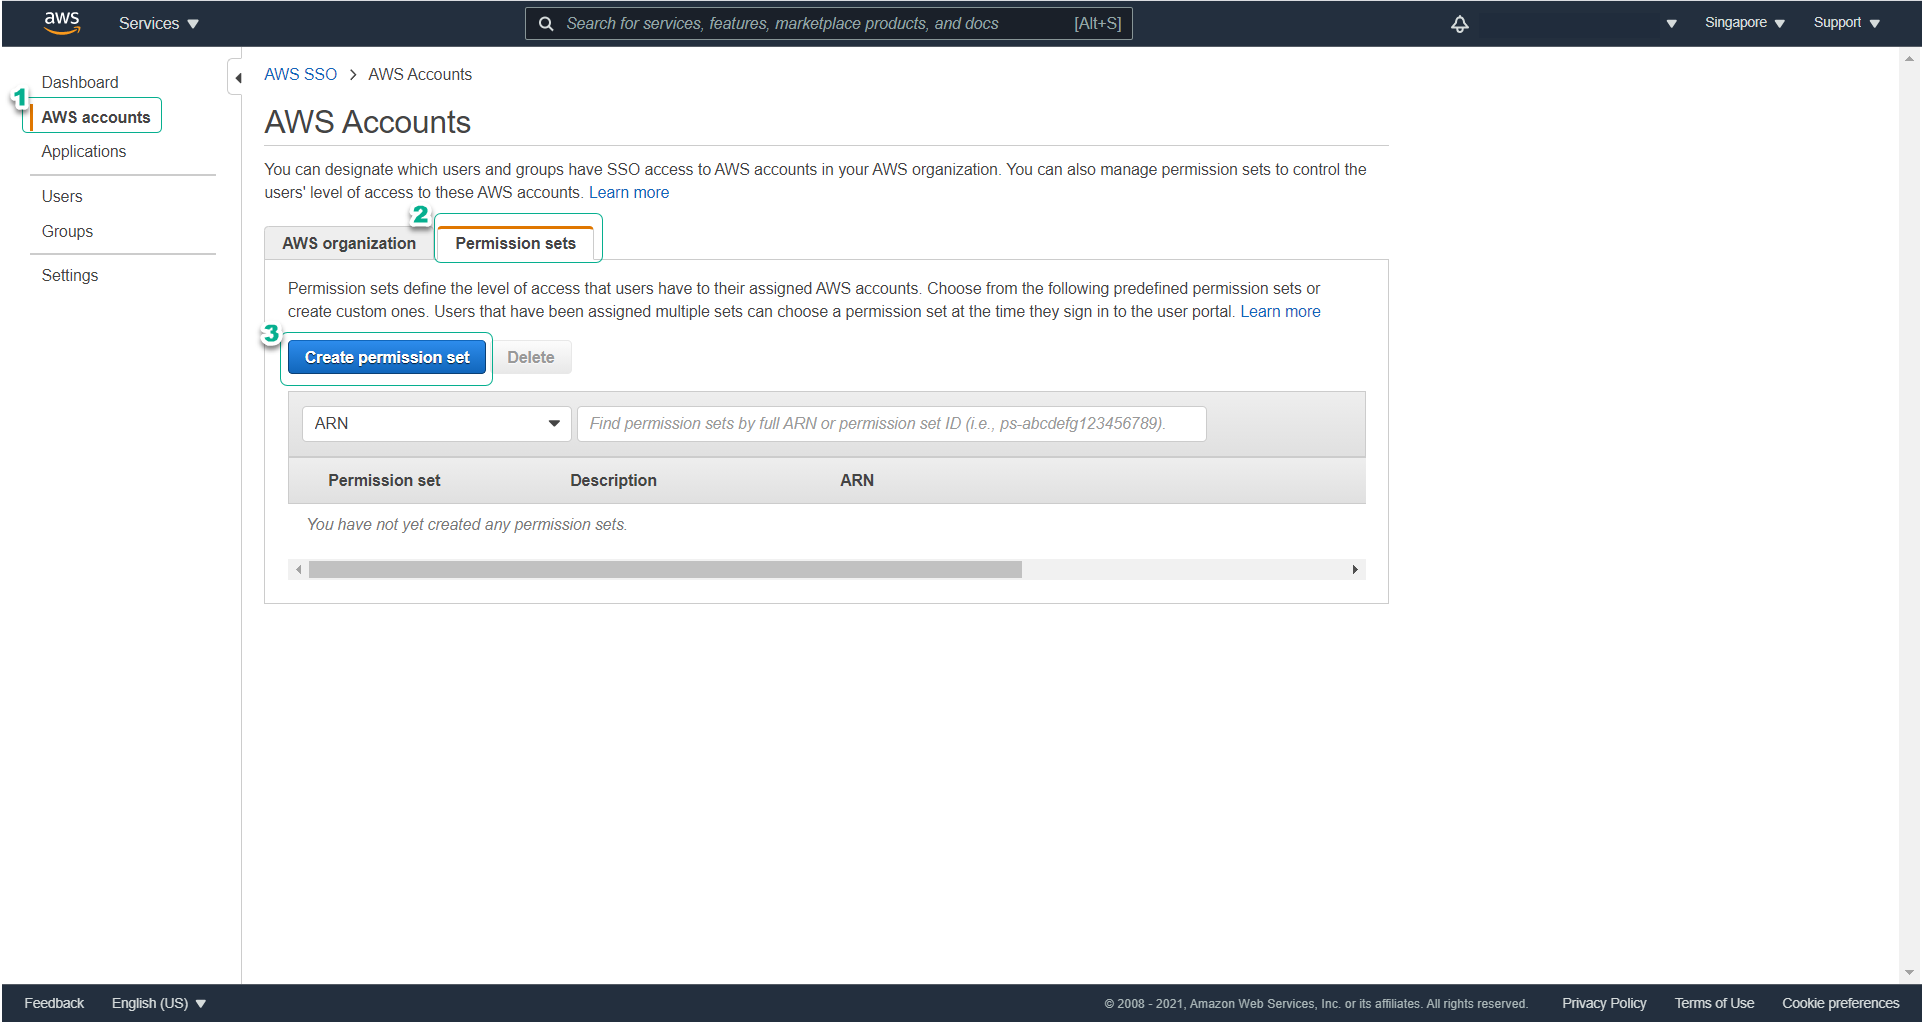Open Settings from the sidebar
Screen dimensions: 1922x1022
pyautogui.click(x=69, y=275)
